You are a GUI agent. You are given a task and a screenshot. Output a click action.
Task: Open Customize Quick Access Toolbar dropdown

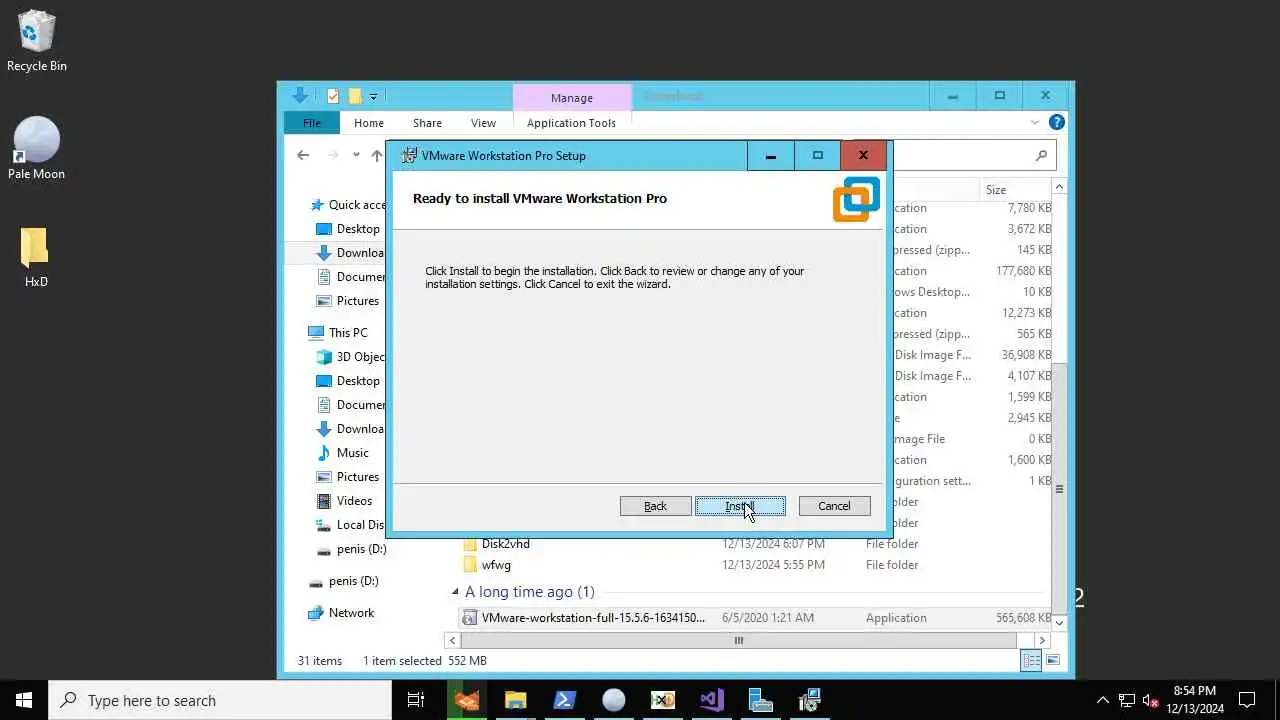point(373,97)
